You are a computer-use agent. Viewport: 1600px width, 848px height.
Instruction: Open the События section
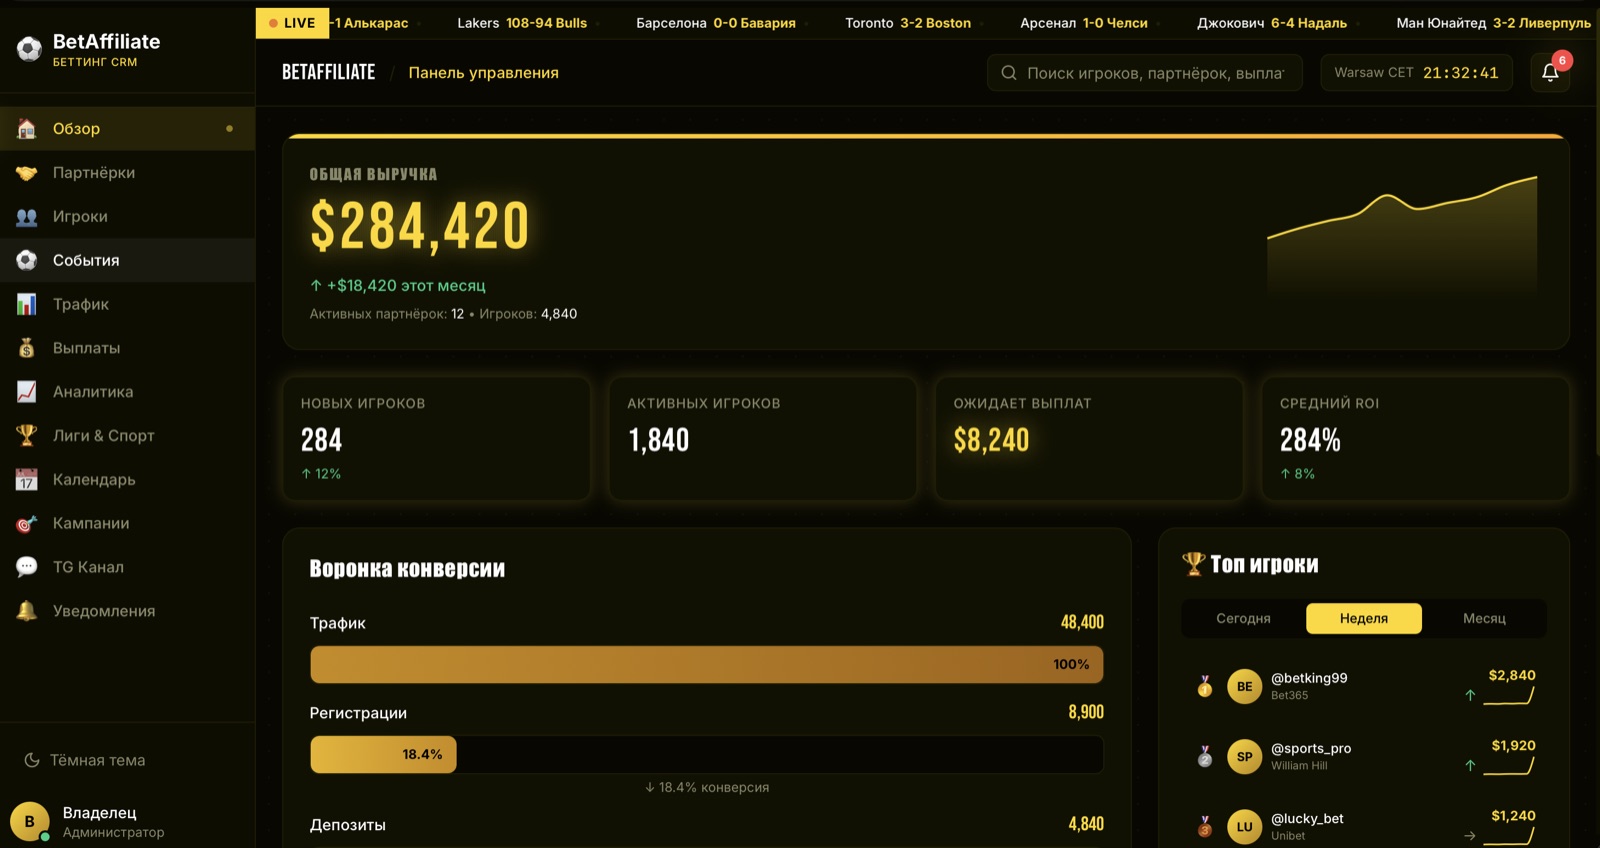[x=127, y=260]
